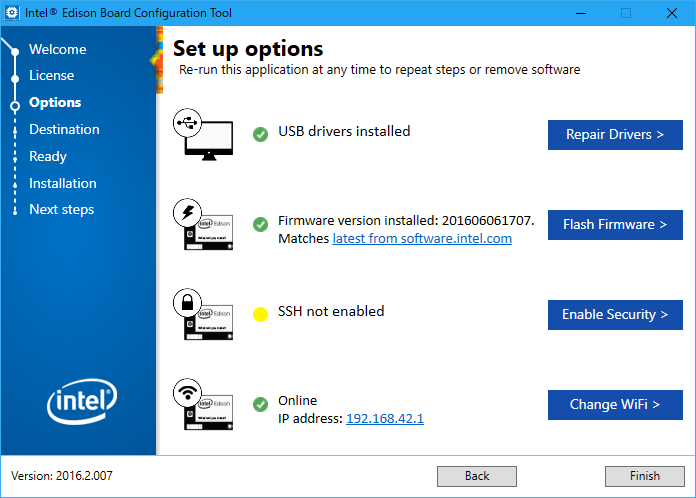Image resolution: width=696 pixels, height=498 pixels.
Task: Click 'Set up options' heading
Action: click(248, 49)
